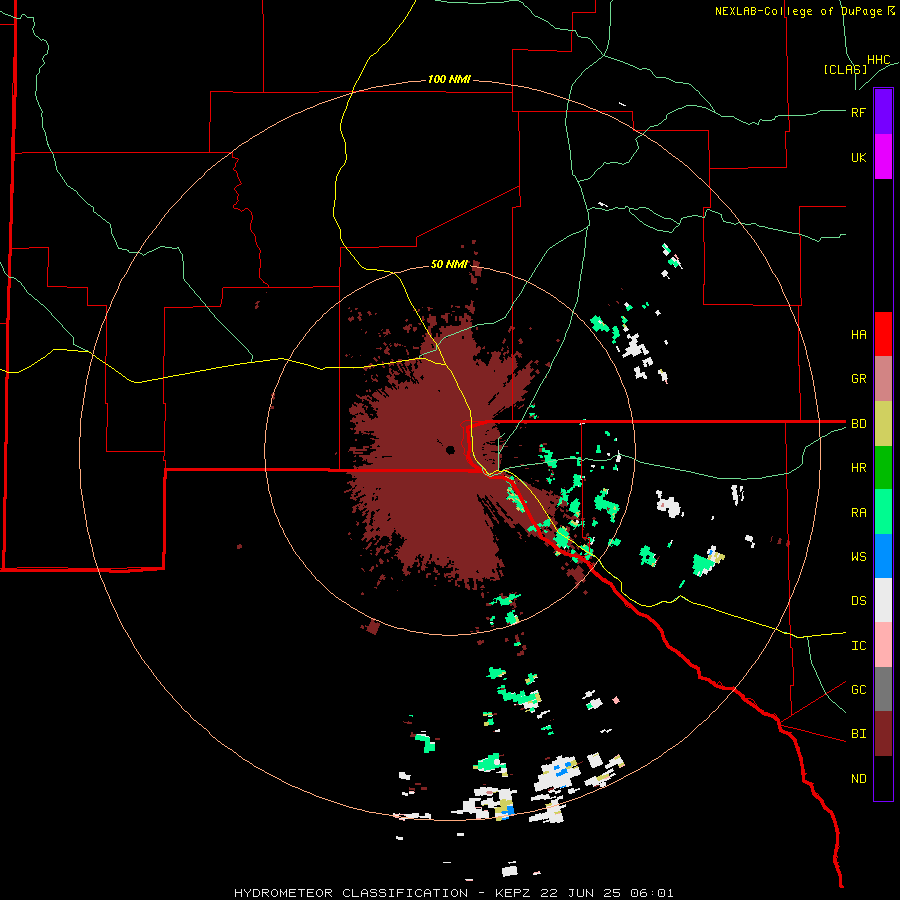Click the IC legend label
This screenshot has width=900, height=900.
(859, 645)
